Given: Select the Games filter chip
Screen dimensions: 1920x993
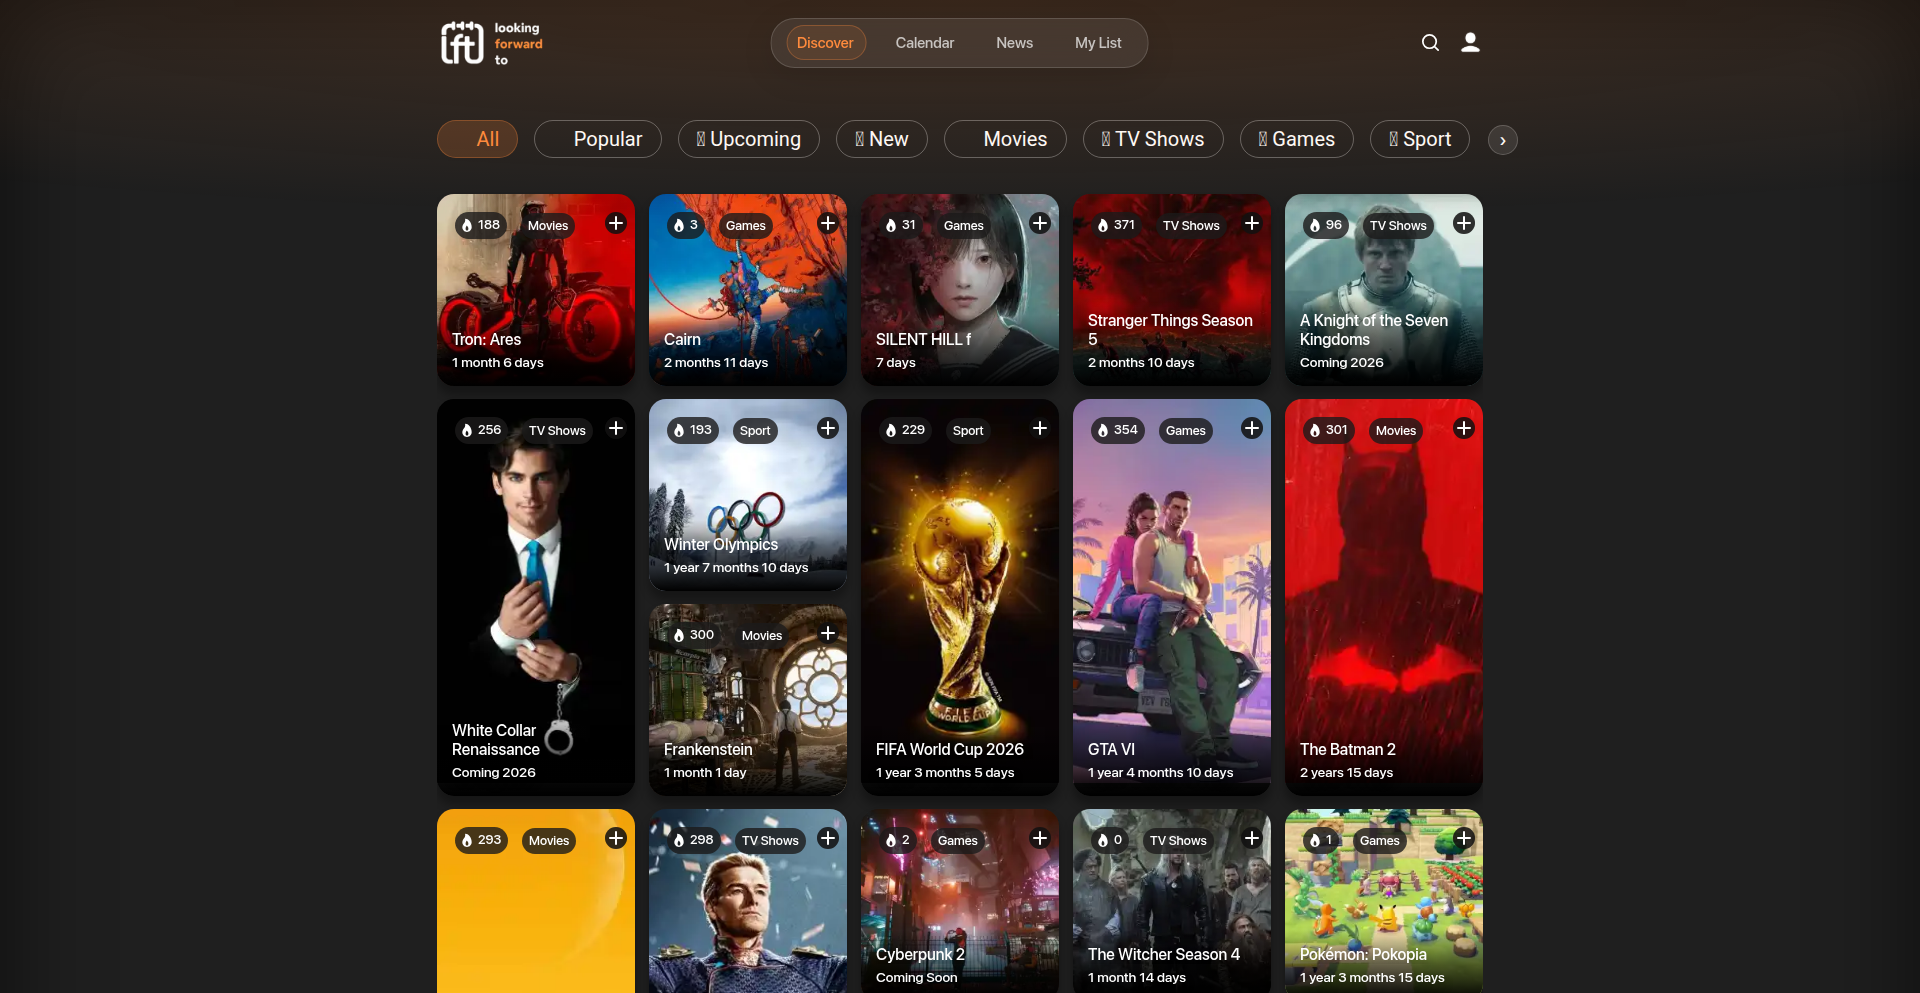Looking at the screenshot, I should click(x=1297, y=139).
